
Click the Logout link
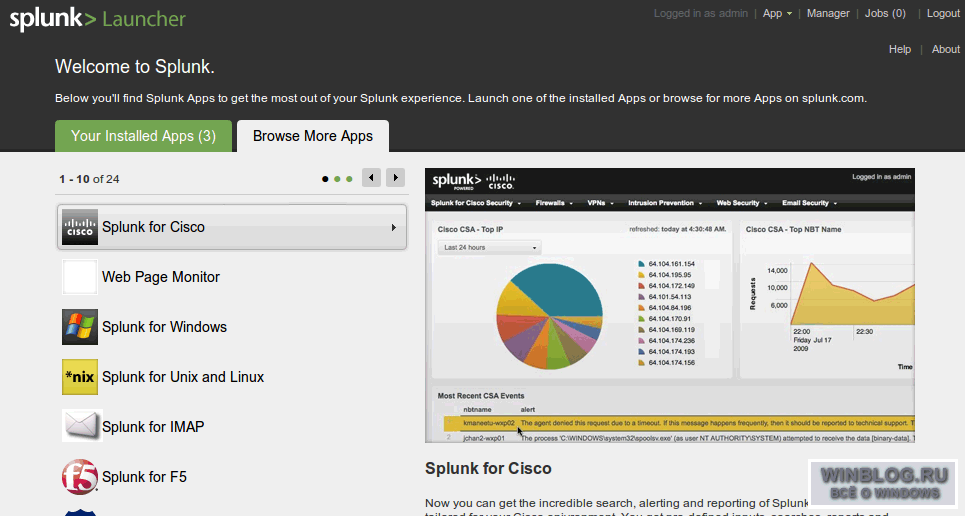943,14
